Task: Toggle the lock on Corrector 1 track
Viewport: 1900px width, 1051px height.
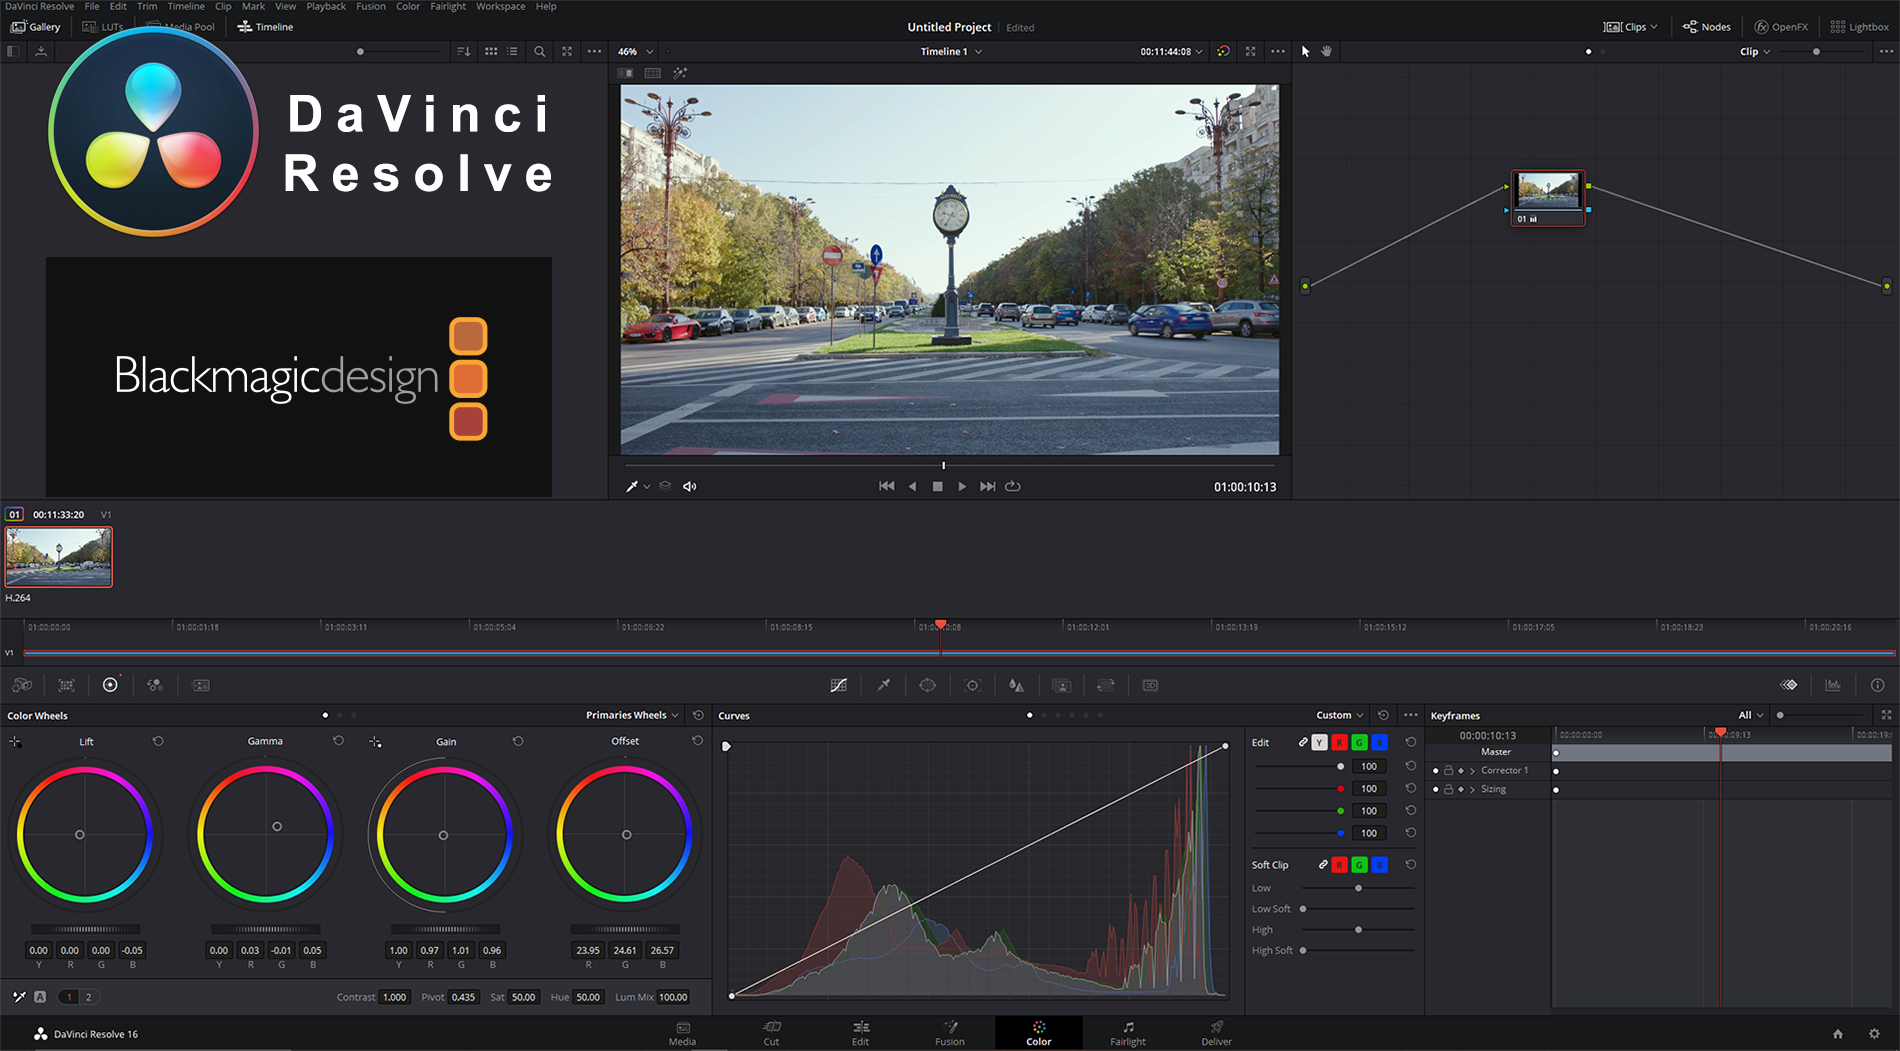Action: pos(1448,771)
